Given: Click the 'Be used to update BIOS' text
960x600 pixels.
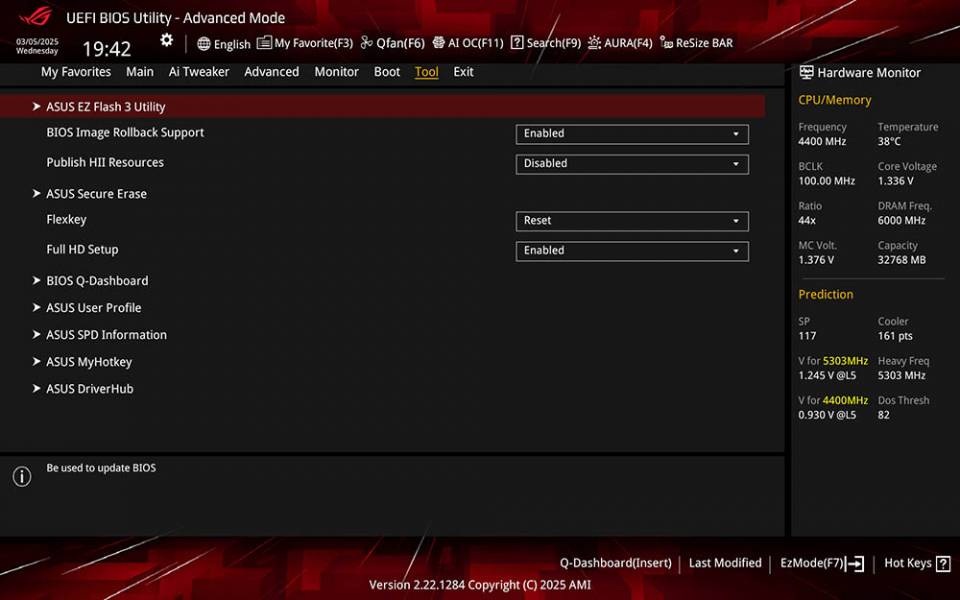Looking at the screenshot, I should point(101,468).
